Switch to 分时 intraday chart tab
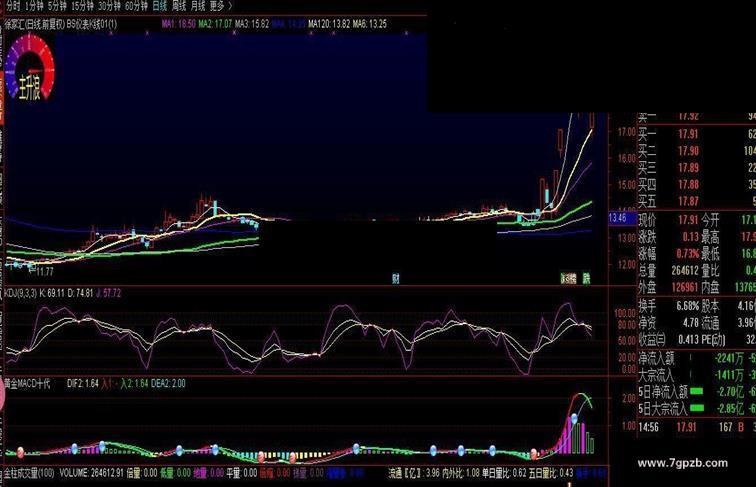Viewport: 756px width, 487px height. (x=13, y=6)
